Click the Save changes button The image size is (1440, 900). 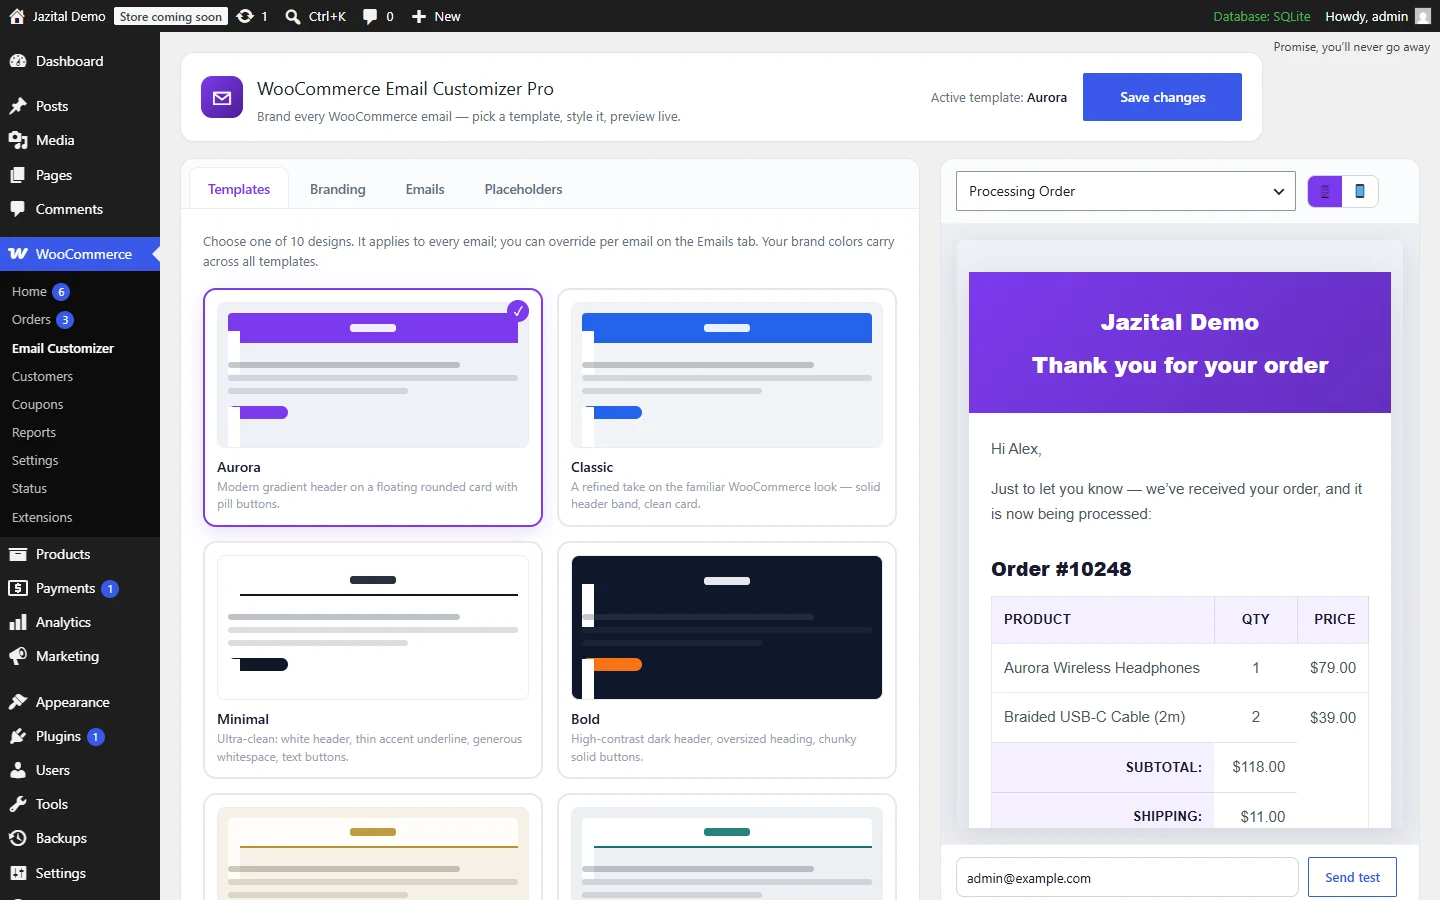pos(1162,97)
